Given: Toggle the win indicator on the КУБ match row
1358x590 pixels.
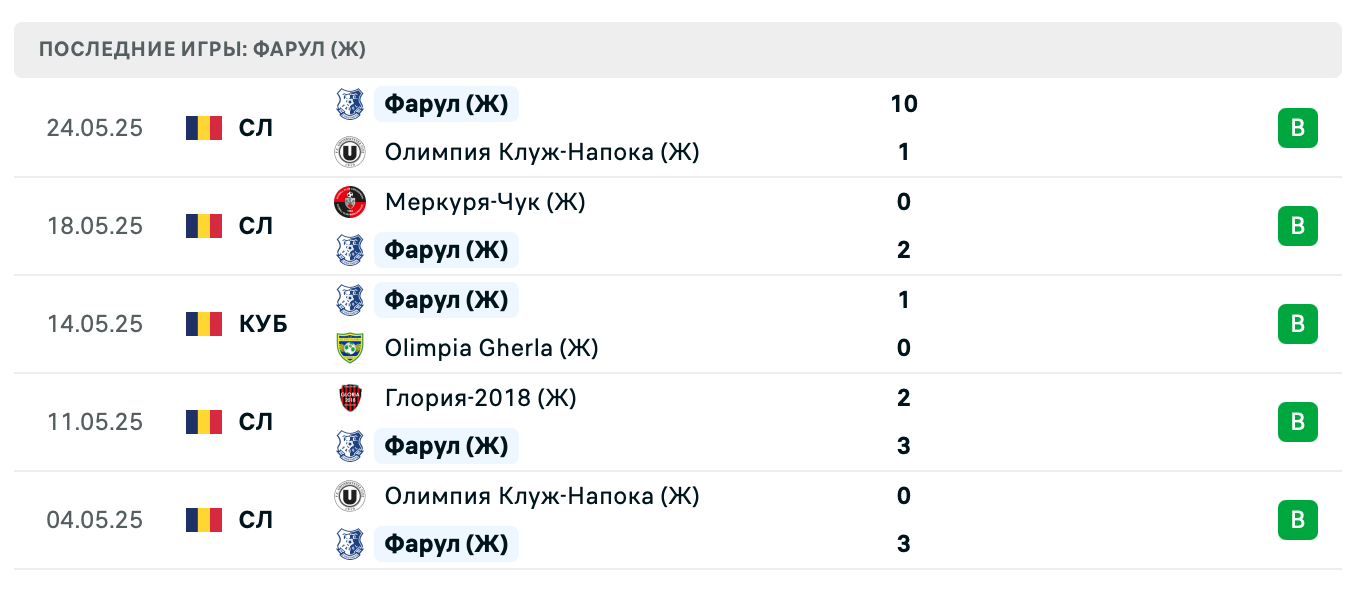Looking at the screenshot, I should [x=1297, y=324].
